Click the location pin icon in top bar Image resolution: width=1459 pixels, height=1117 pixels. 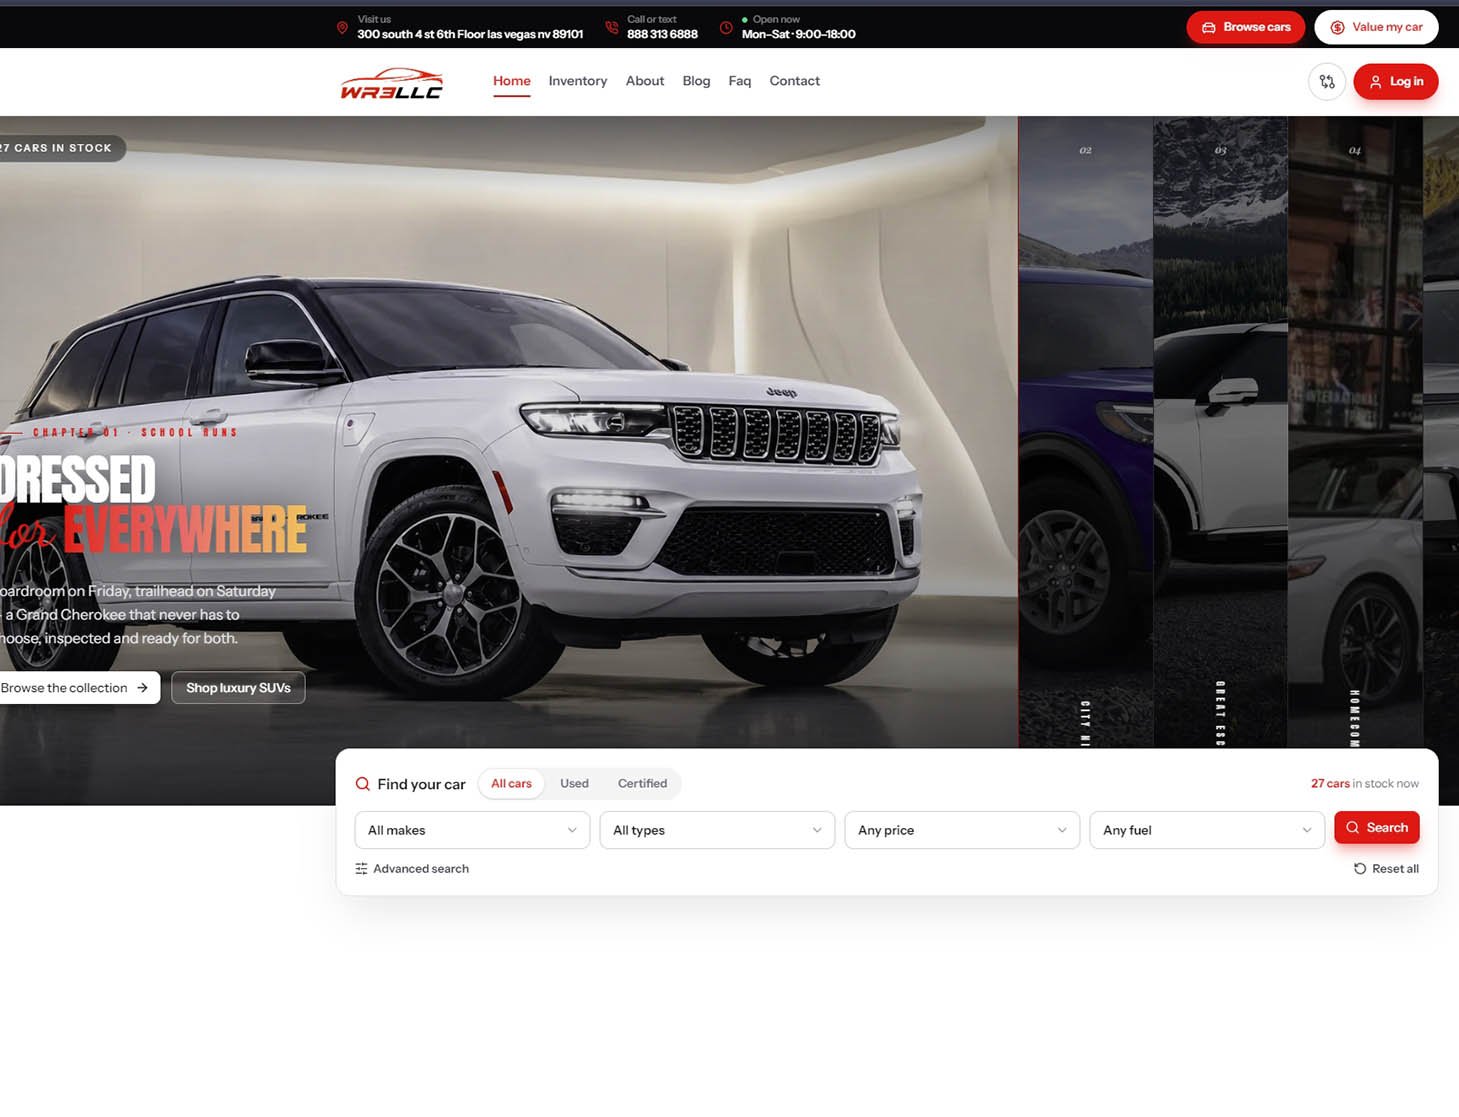tap(342, 27)
